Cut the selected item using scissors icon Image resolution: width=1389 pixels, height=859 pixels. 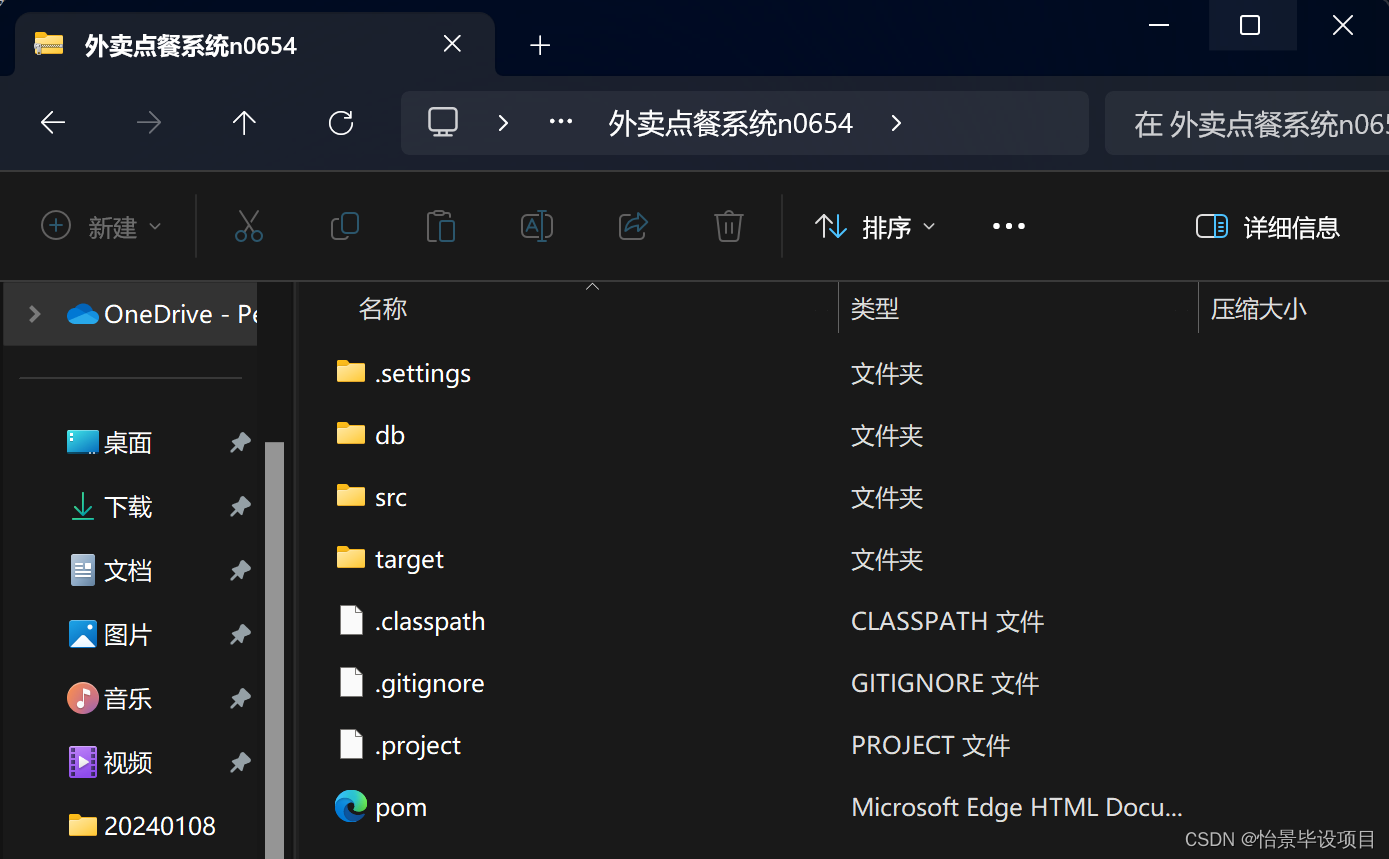click(248, 226)
